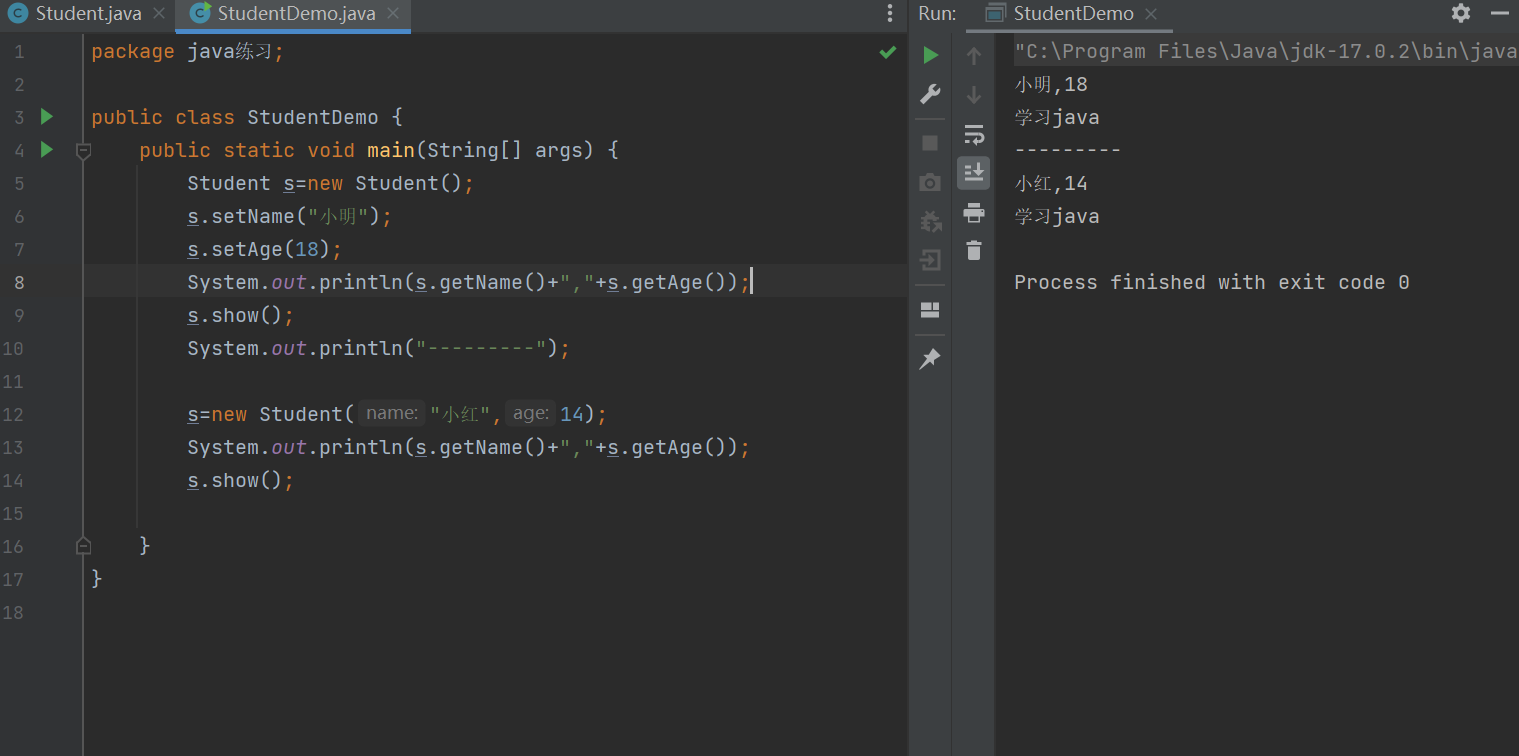Click "Student s=new Student();" on line 5
This screenshot has height=756, width=1519.
[x=331, y=183]
